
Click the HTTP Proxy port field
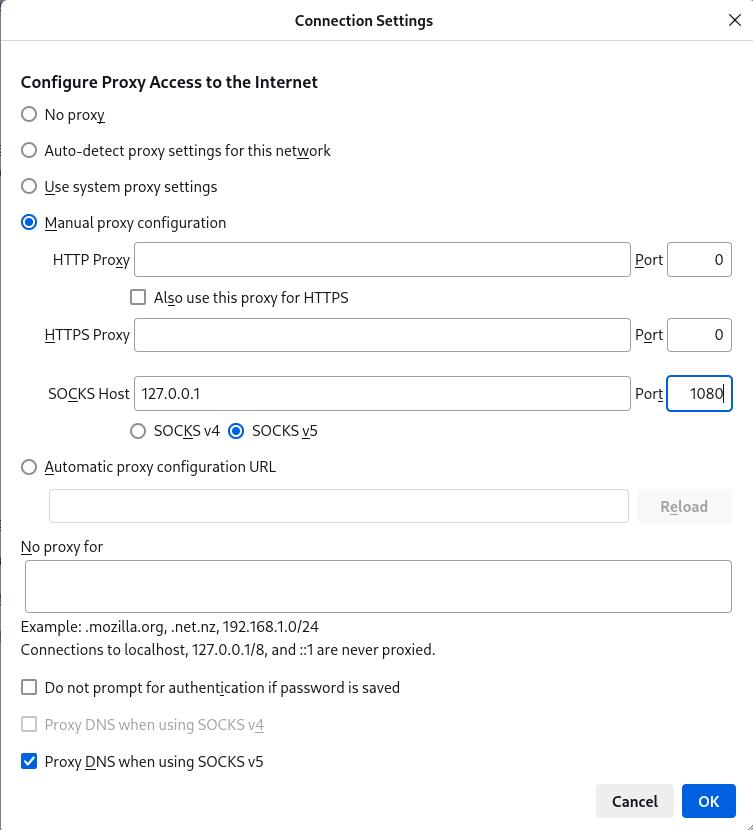pos(699,260)
